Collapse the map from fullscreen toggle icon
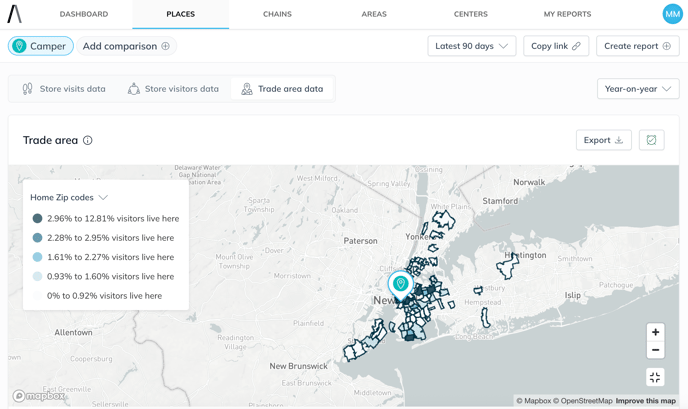The image size is (688, 409). pyautogui.click(x=655, y=377)
